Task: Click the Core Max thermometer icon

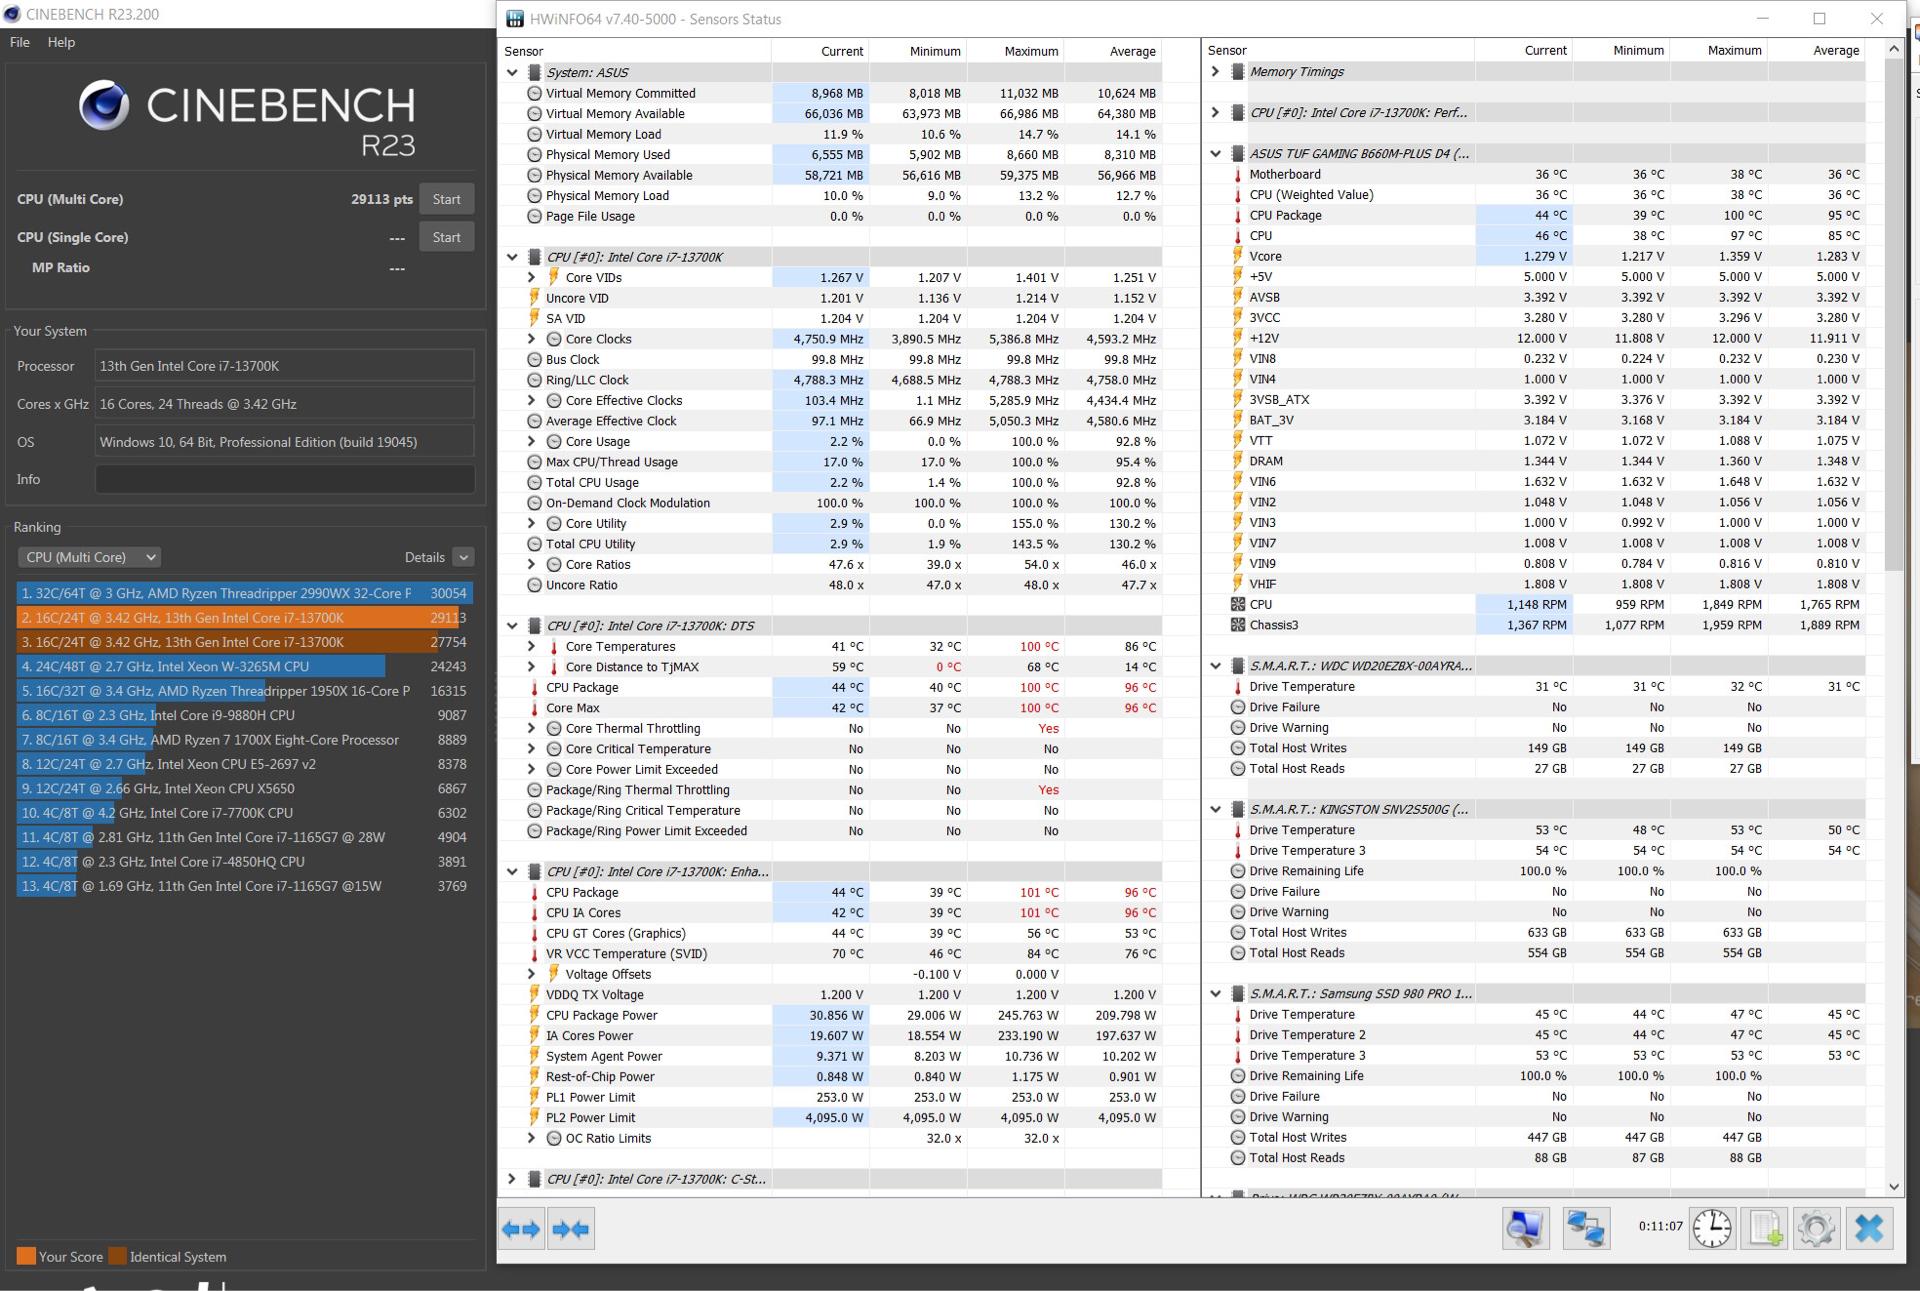Action: (x=535, y=708)
